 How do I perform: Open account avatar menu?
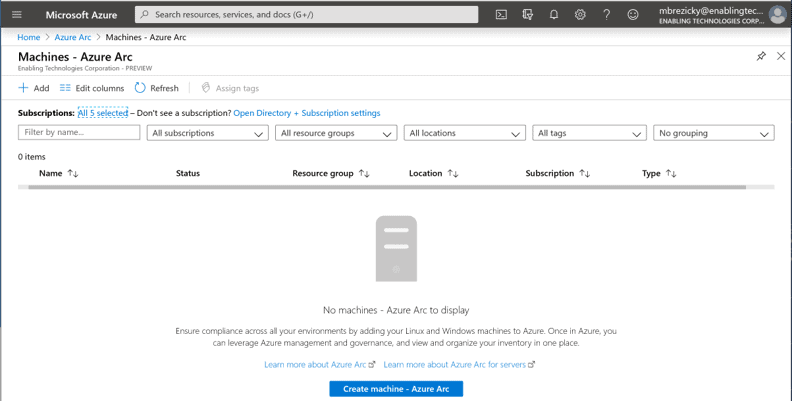tap(777, 15)
